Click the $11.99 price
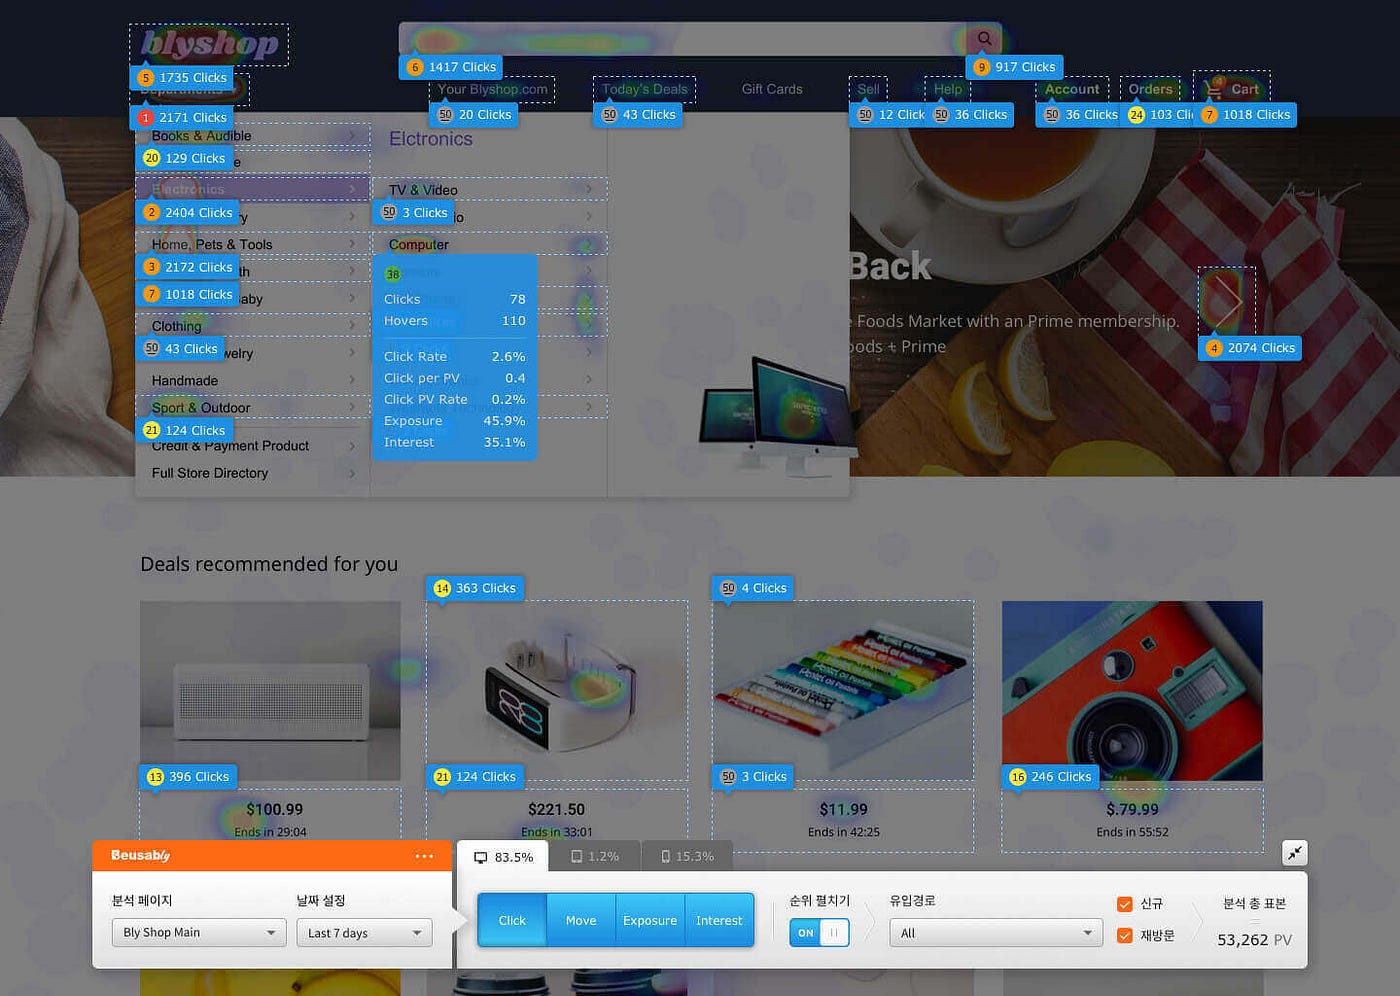 click(x=843, y=809)
